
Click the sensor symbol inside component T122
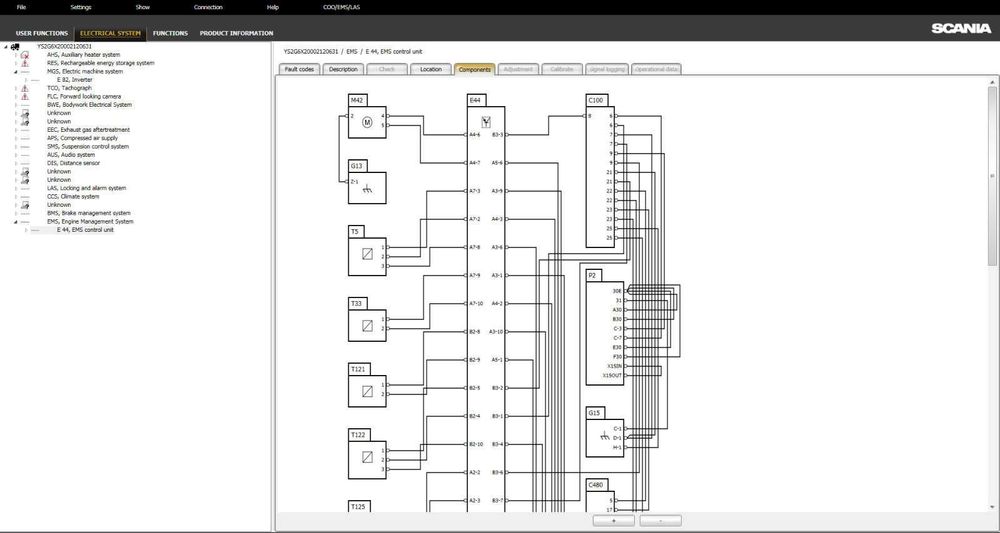point(367,457)
